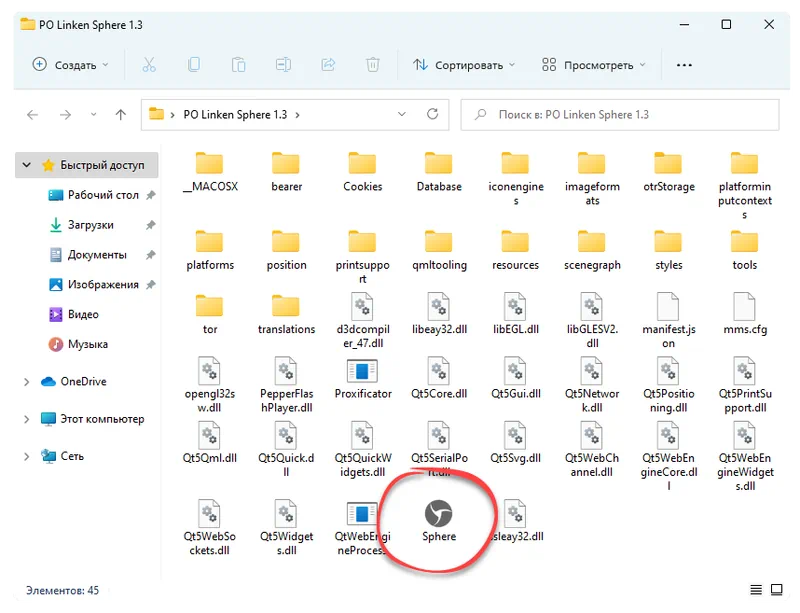This screenshot has height=613, width=800.
Task: Open the scenegraph folder
Action: point(592,251)
